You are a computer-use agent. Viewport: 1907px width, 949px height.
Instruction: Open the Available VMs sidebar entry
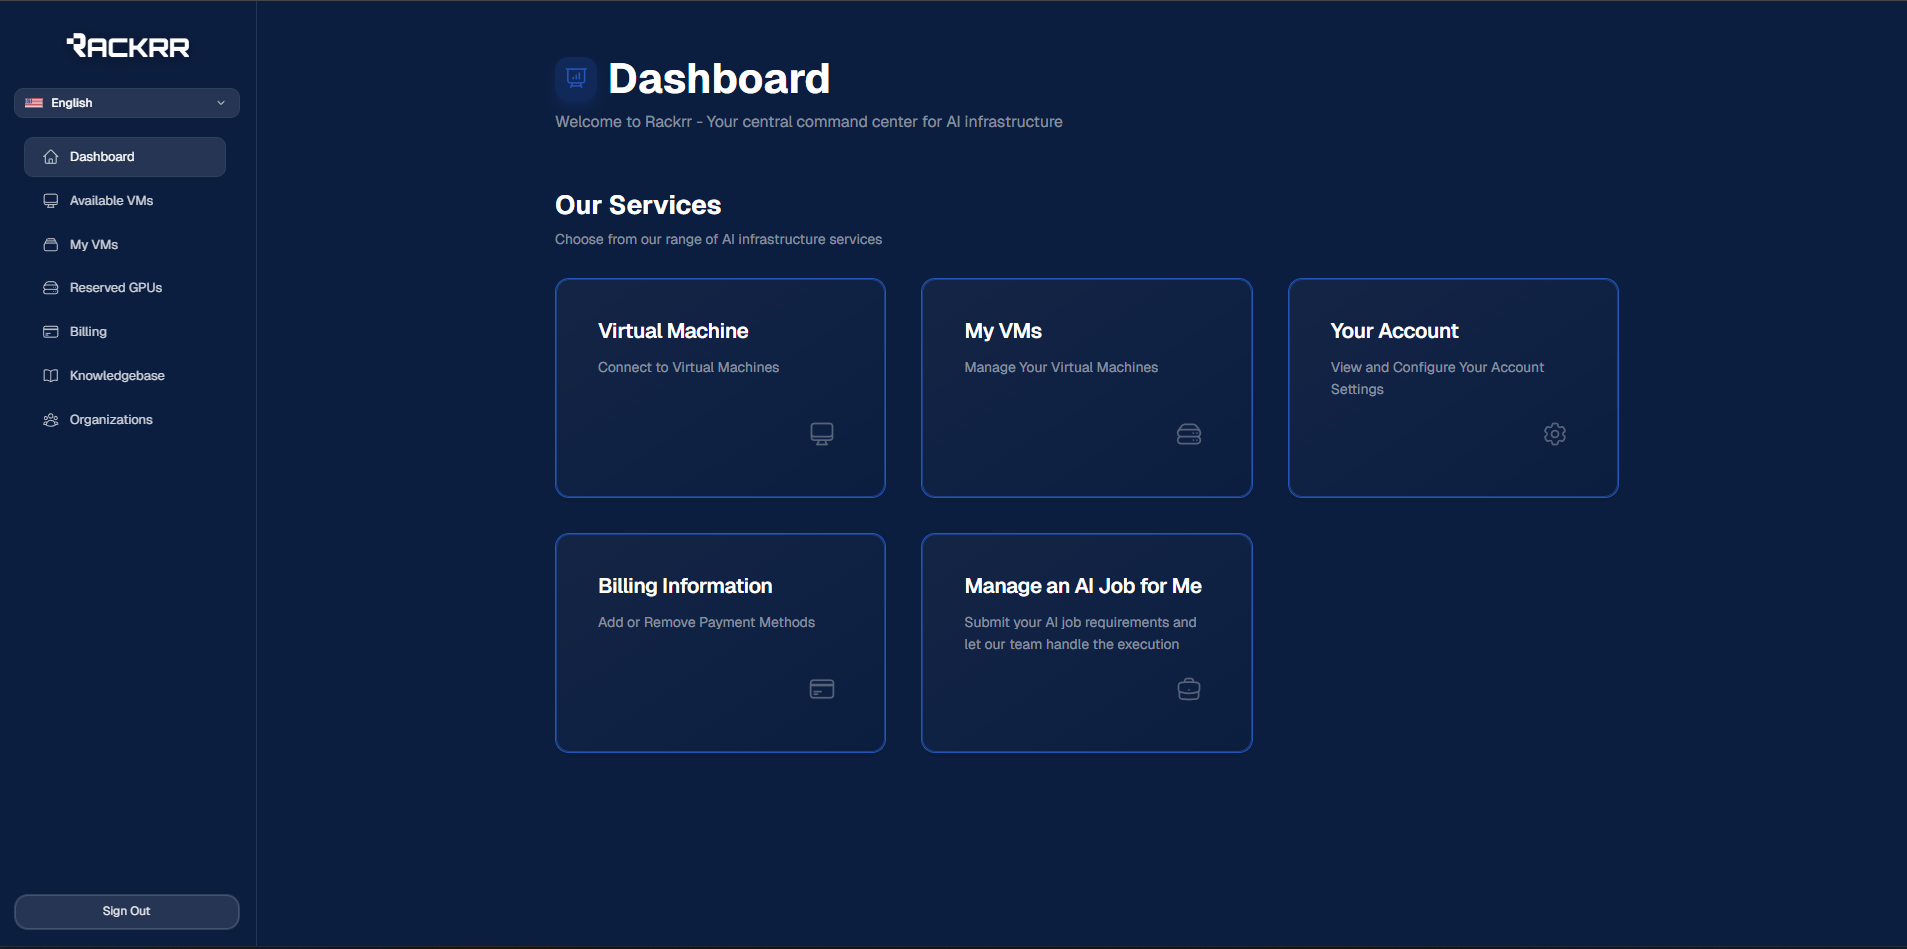(x=110, y=200)
